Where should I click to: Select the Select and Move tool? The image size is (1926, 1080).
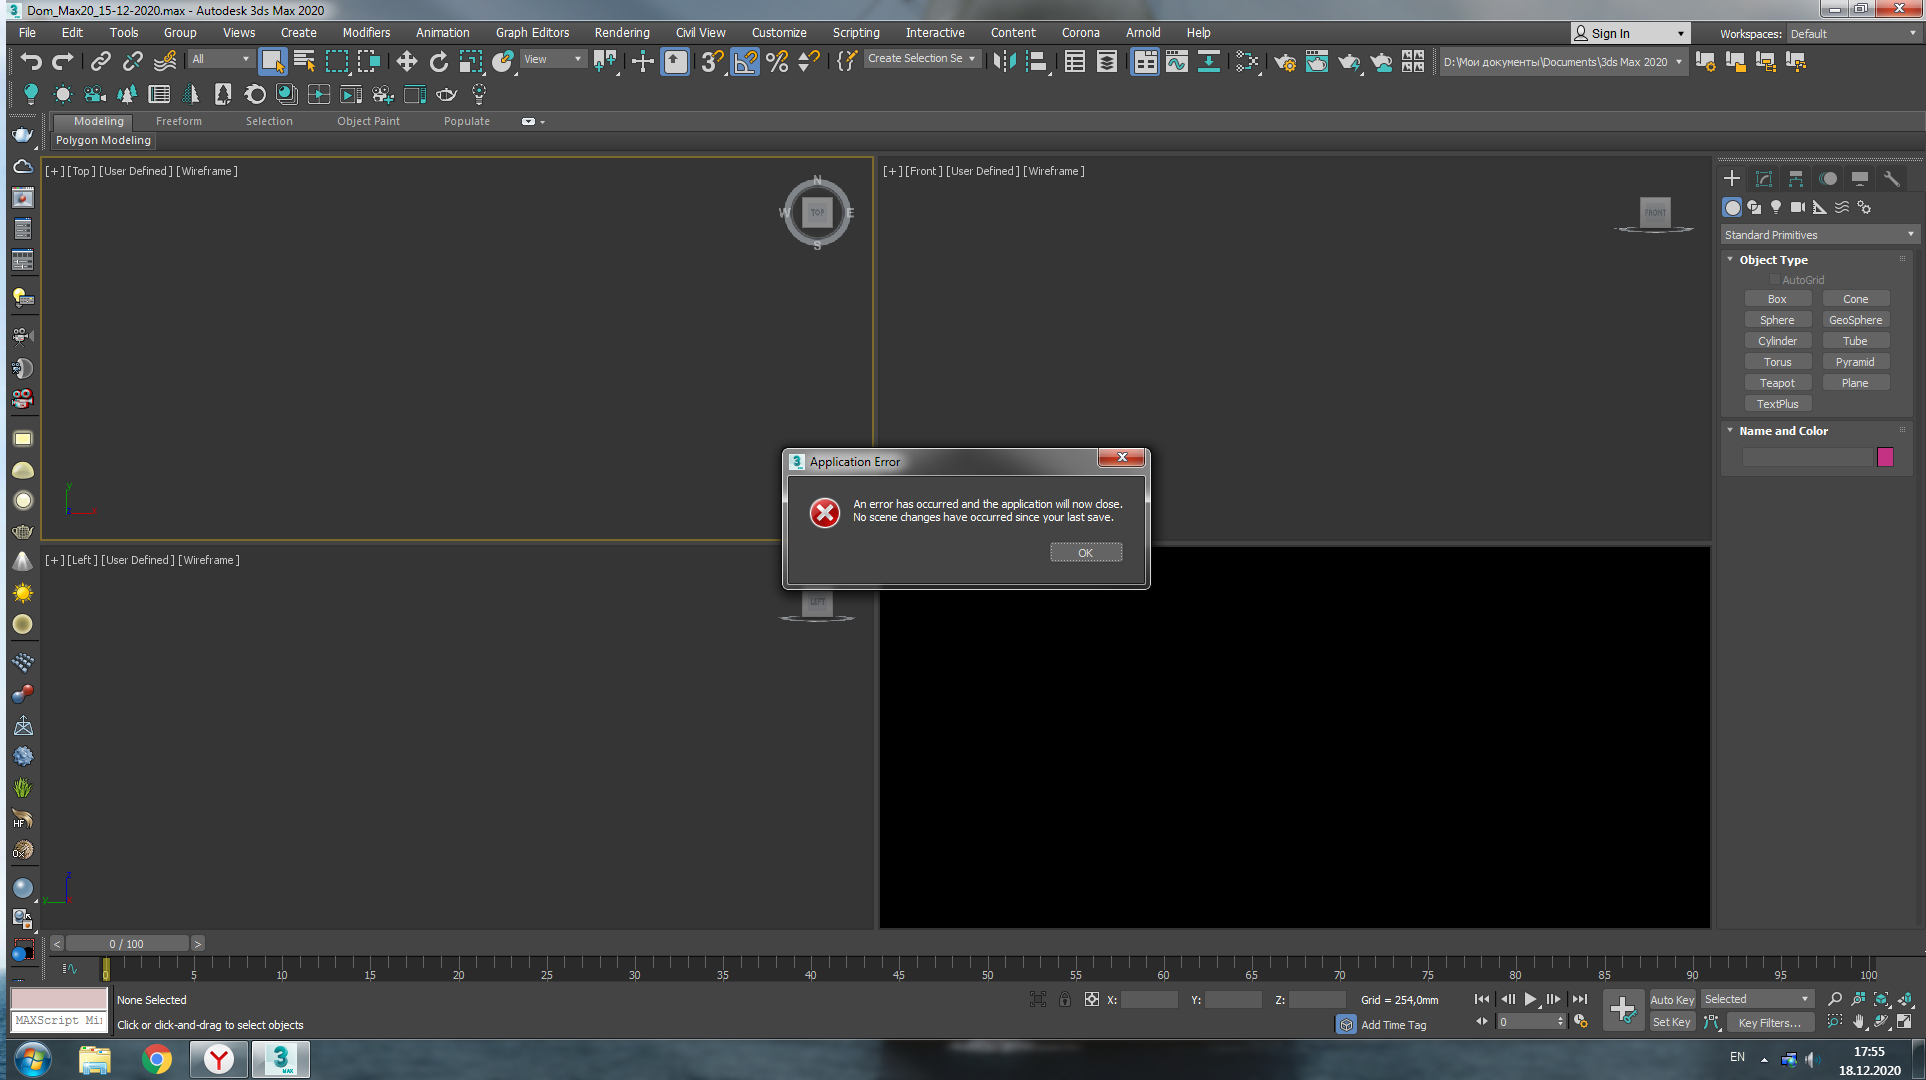tap(406, 62)
